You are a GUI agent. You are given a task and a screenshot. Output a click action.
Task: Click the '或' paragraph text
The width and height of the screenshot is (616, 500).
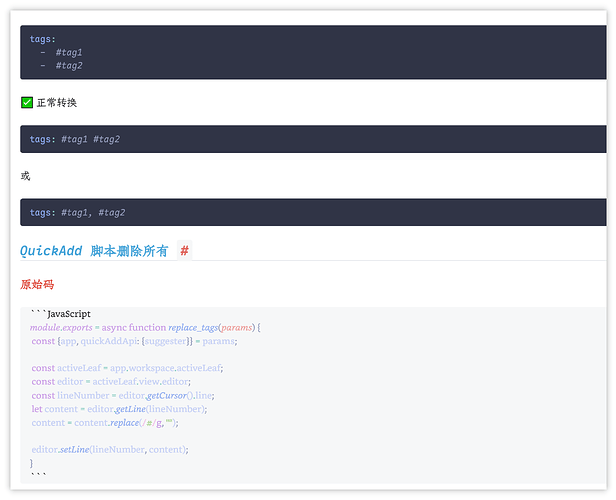tap(25, 176)
